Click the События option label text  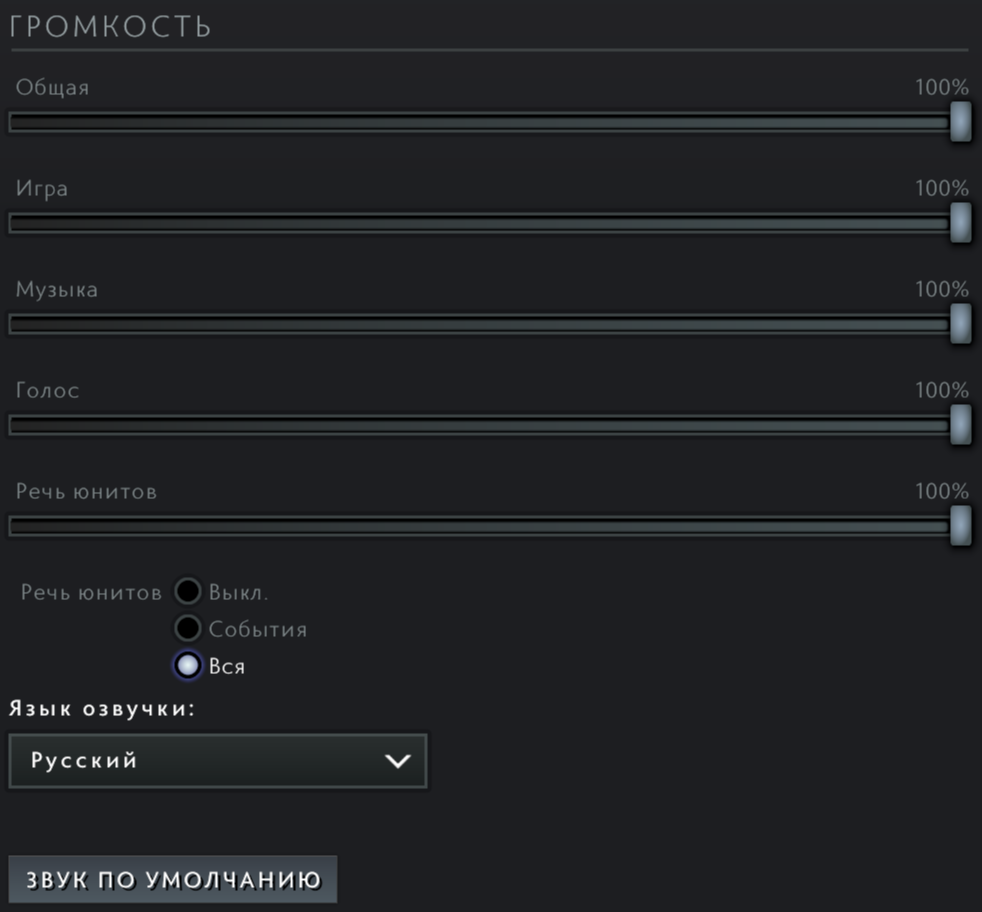pyautogui.click(x=258, y=630)
